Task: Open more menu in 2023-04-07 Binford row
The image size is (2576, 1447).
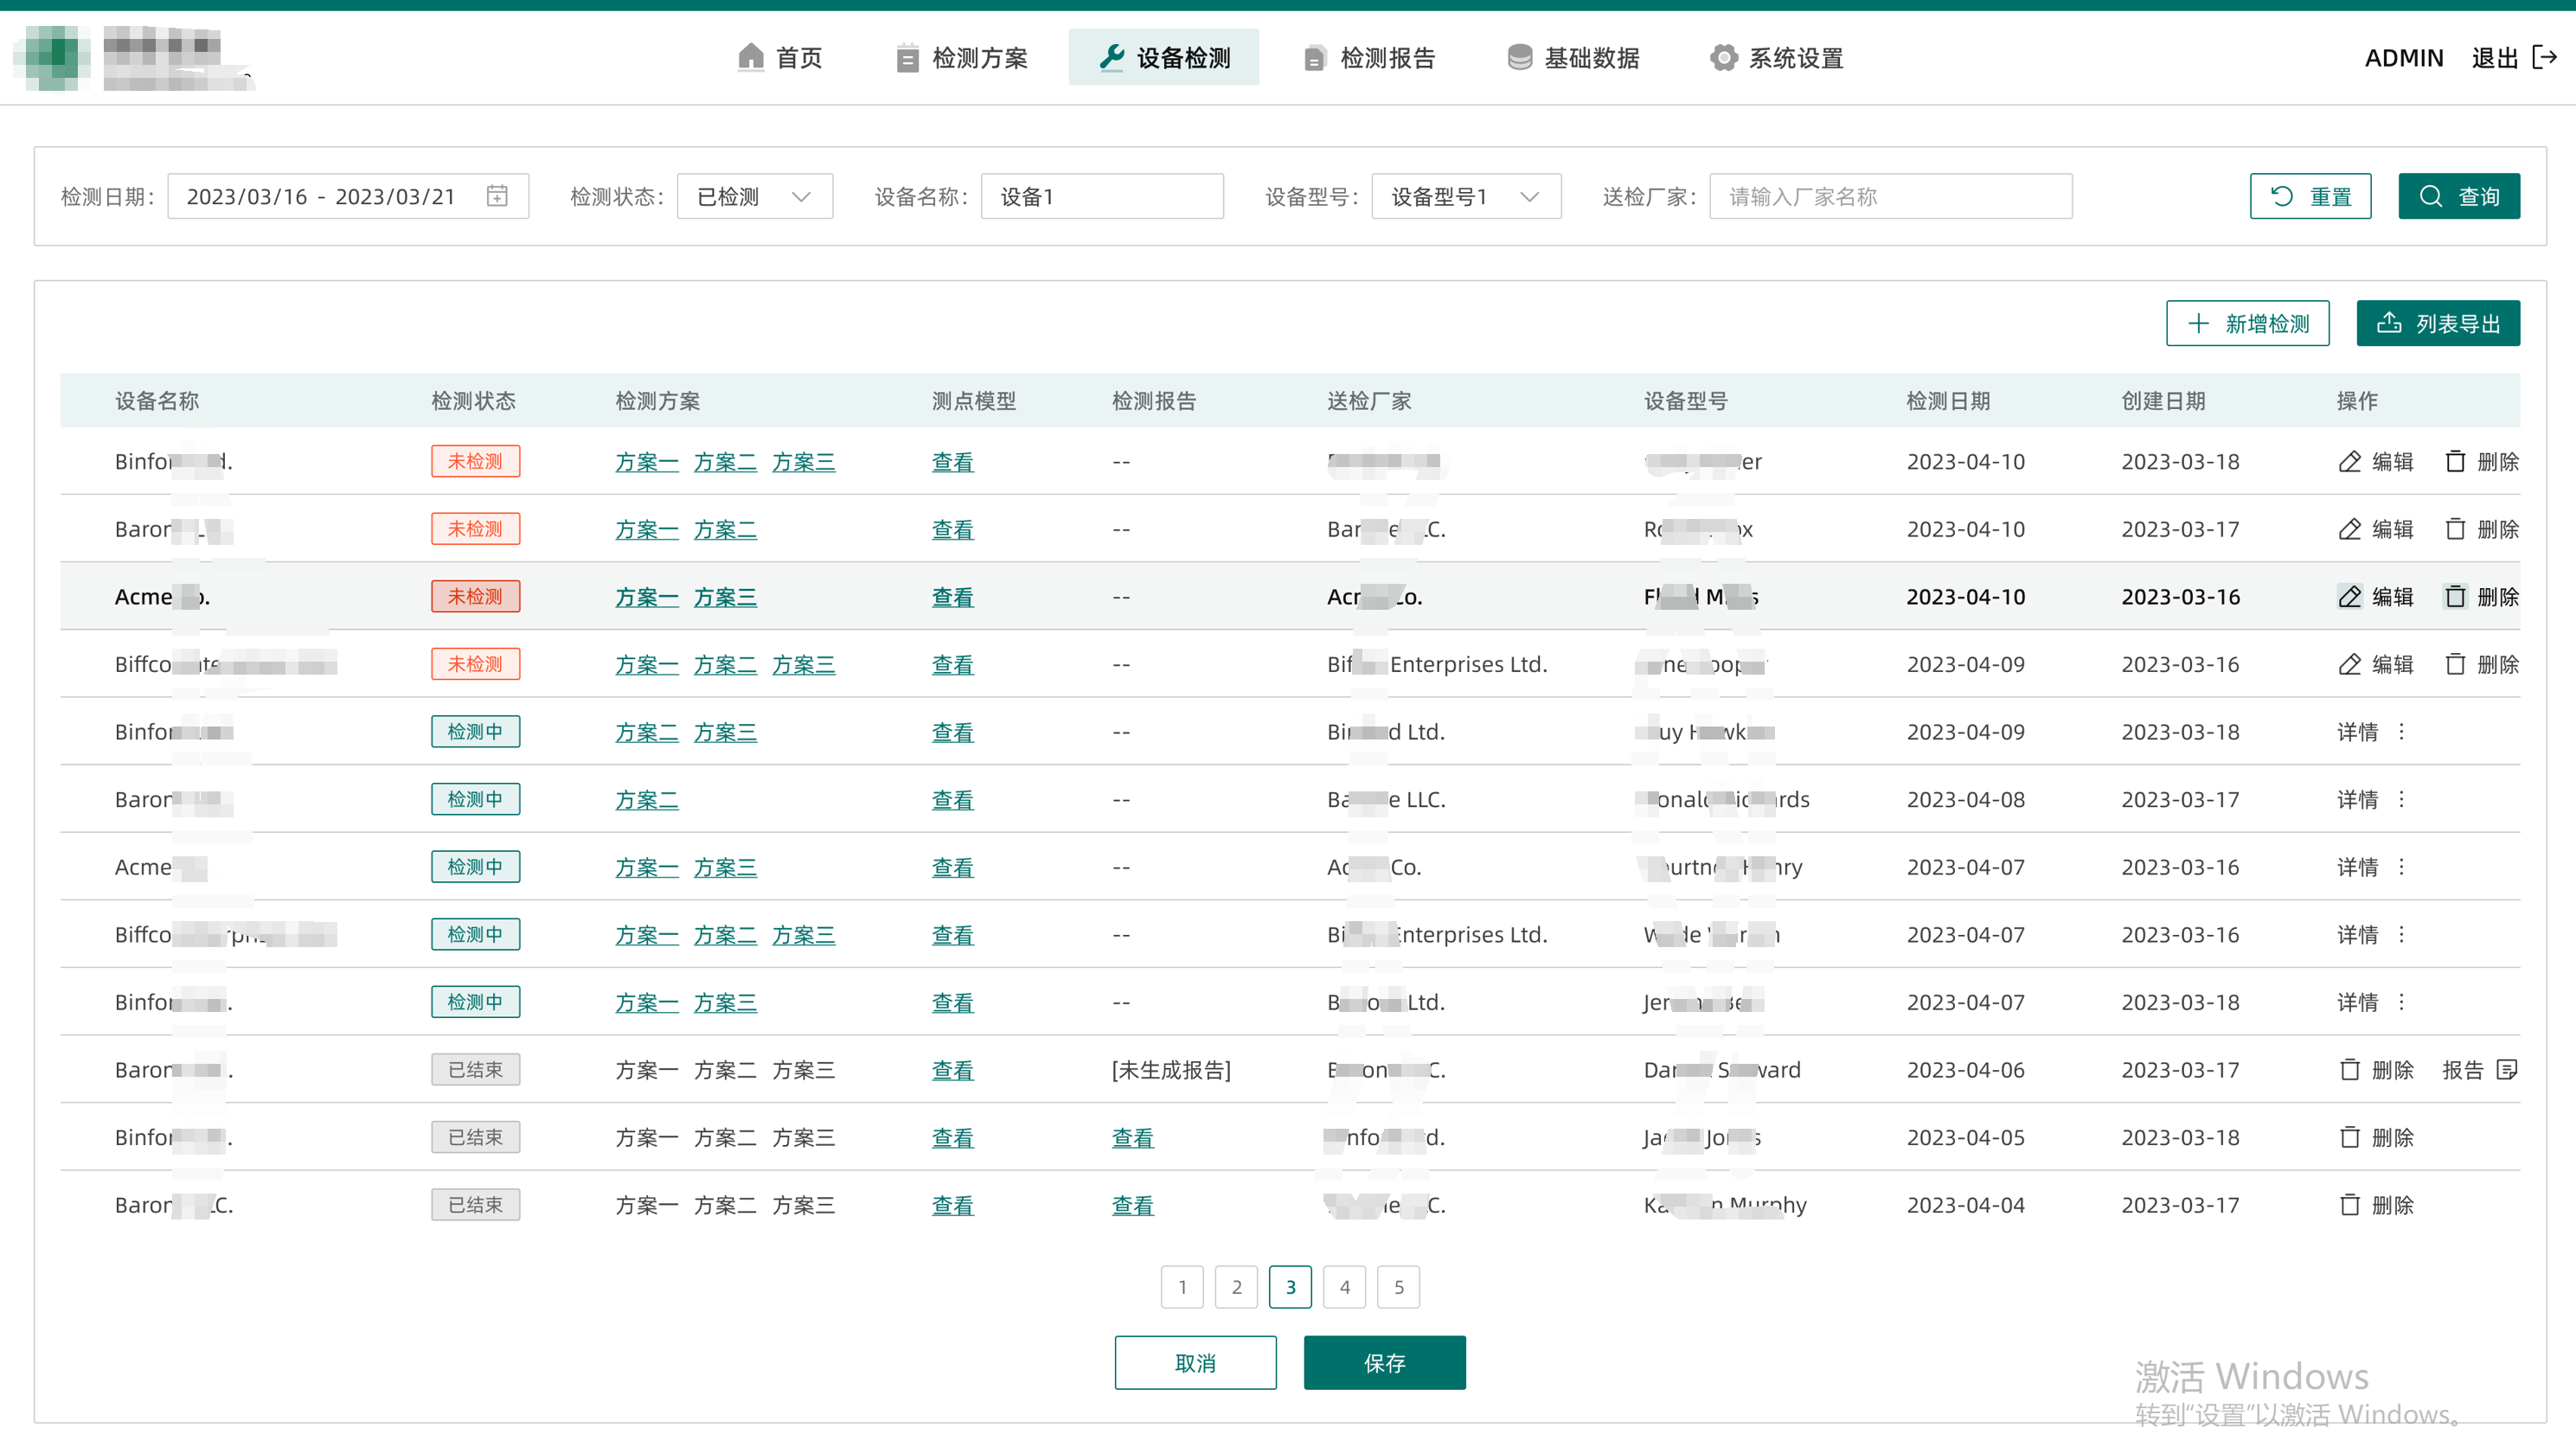Action: [x=2401, y=1002]
